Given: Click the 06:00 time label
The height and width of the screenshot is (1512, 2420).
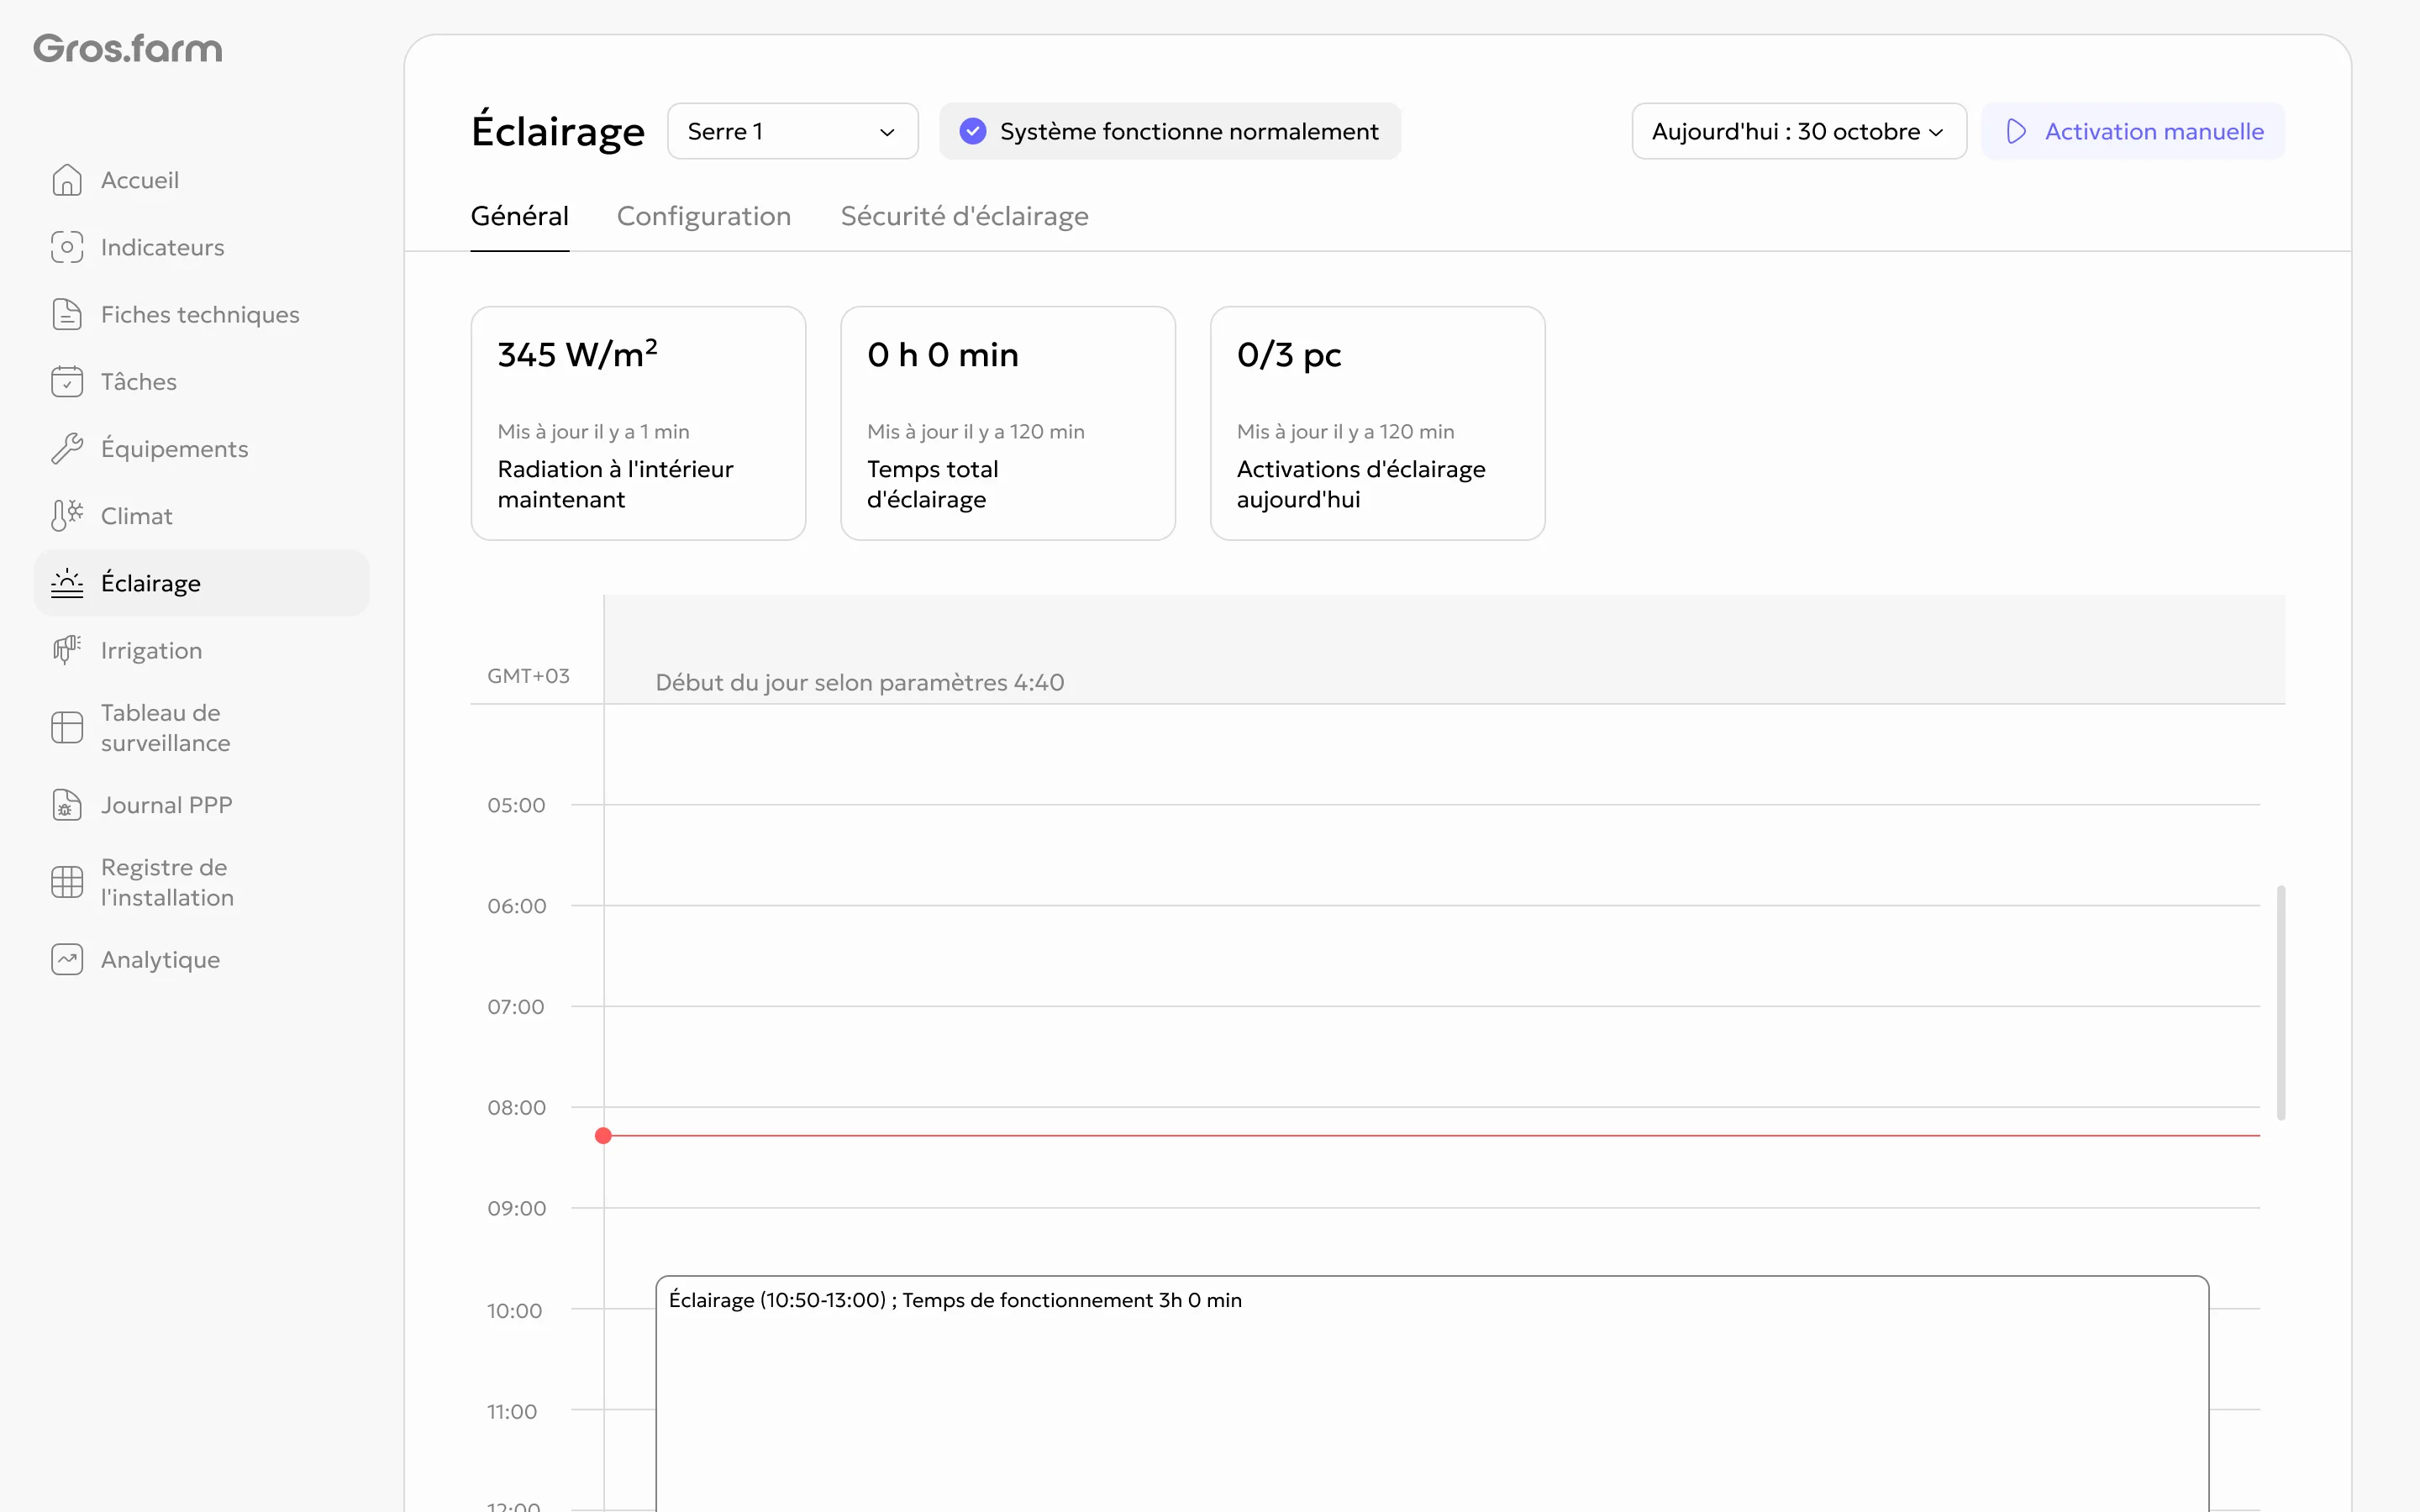Looking at the screenshot, I should point(516,906).
